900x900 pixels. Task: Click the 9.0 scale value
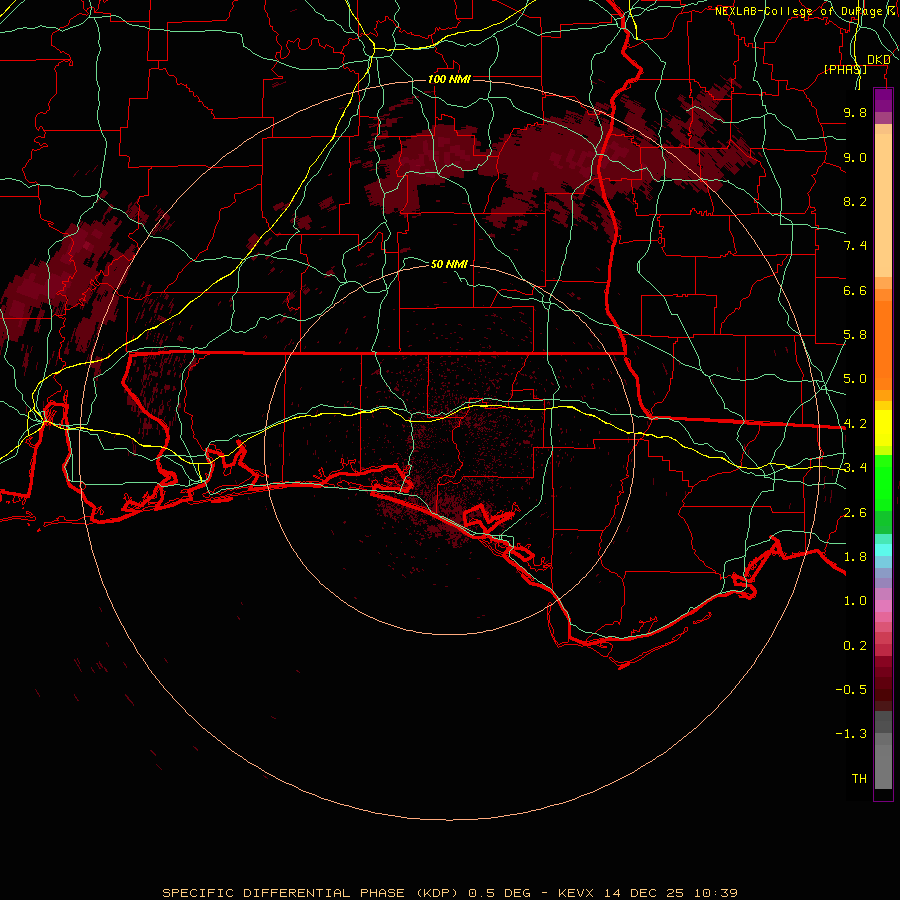(x=855, y=157)
